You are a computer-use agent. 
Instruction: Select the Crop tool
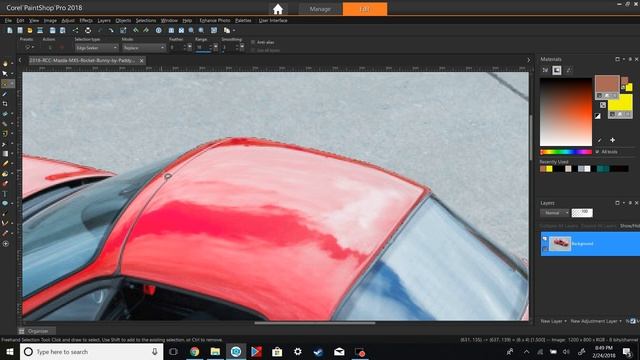(5, 104)
